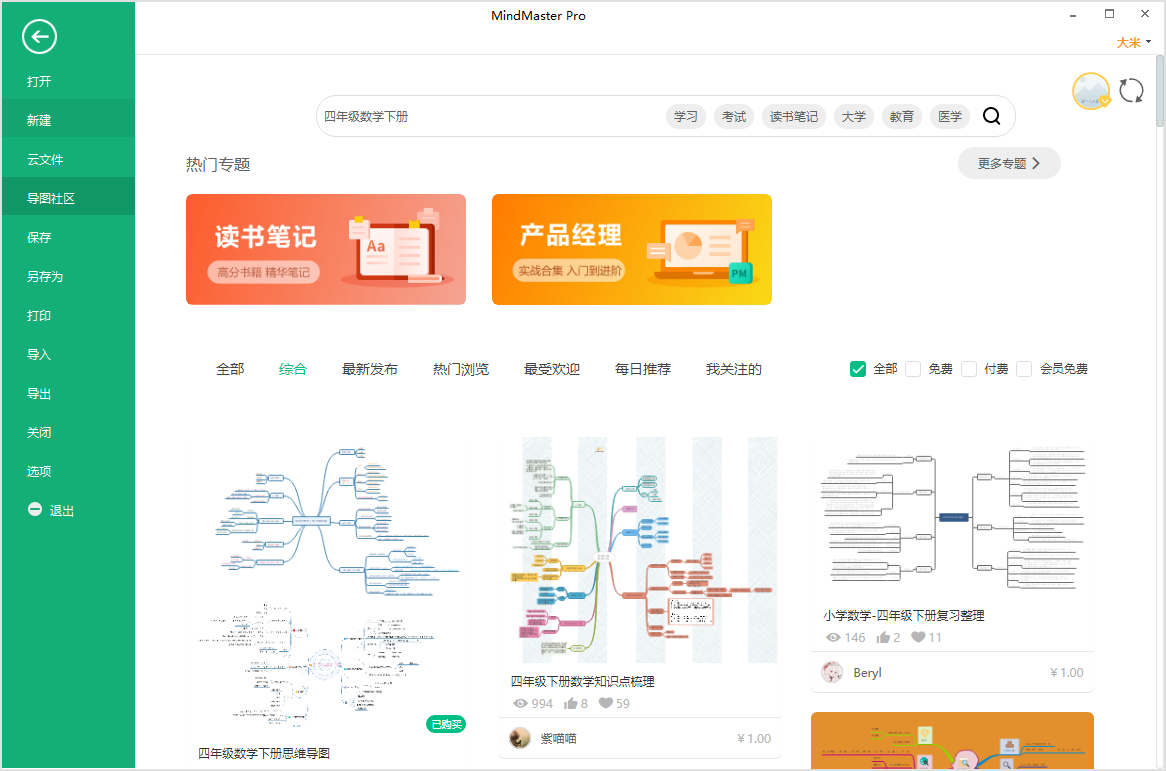
Task: Choose 打印 in the sidebar
Action: (68, 315)
